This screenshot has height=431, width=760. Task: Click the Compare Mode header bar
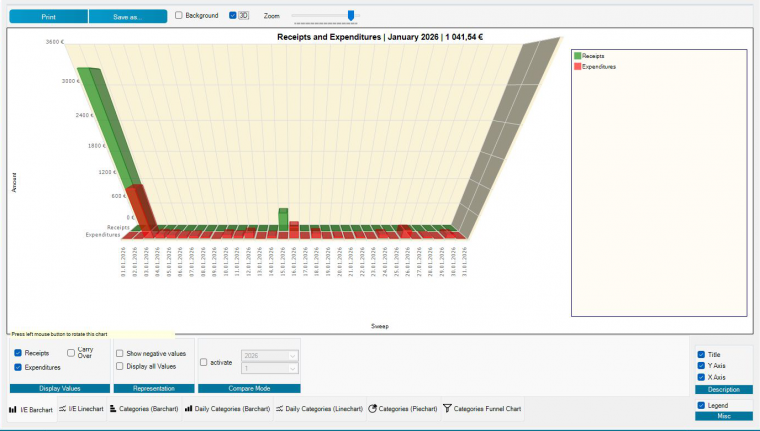coord(249,388)
